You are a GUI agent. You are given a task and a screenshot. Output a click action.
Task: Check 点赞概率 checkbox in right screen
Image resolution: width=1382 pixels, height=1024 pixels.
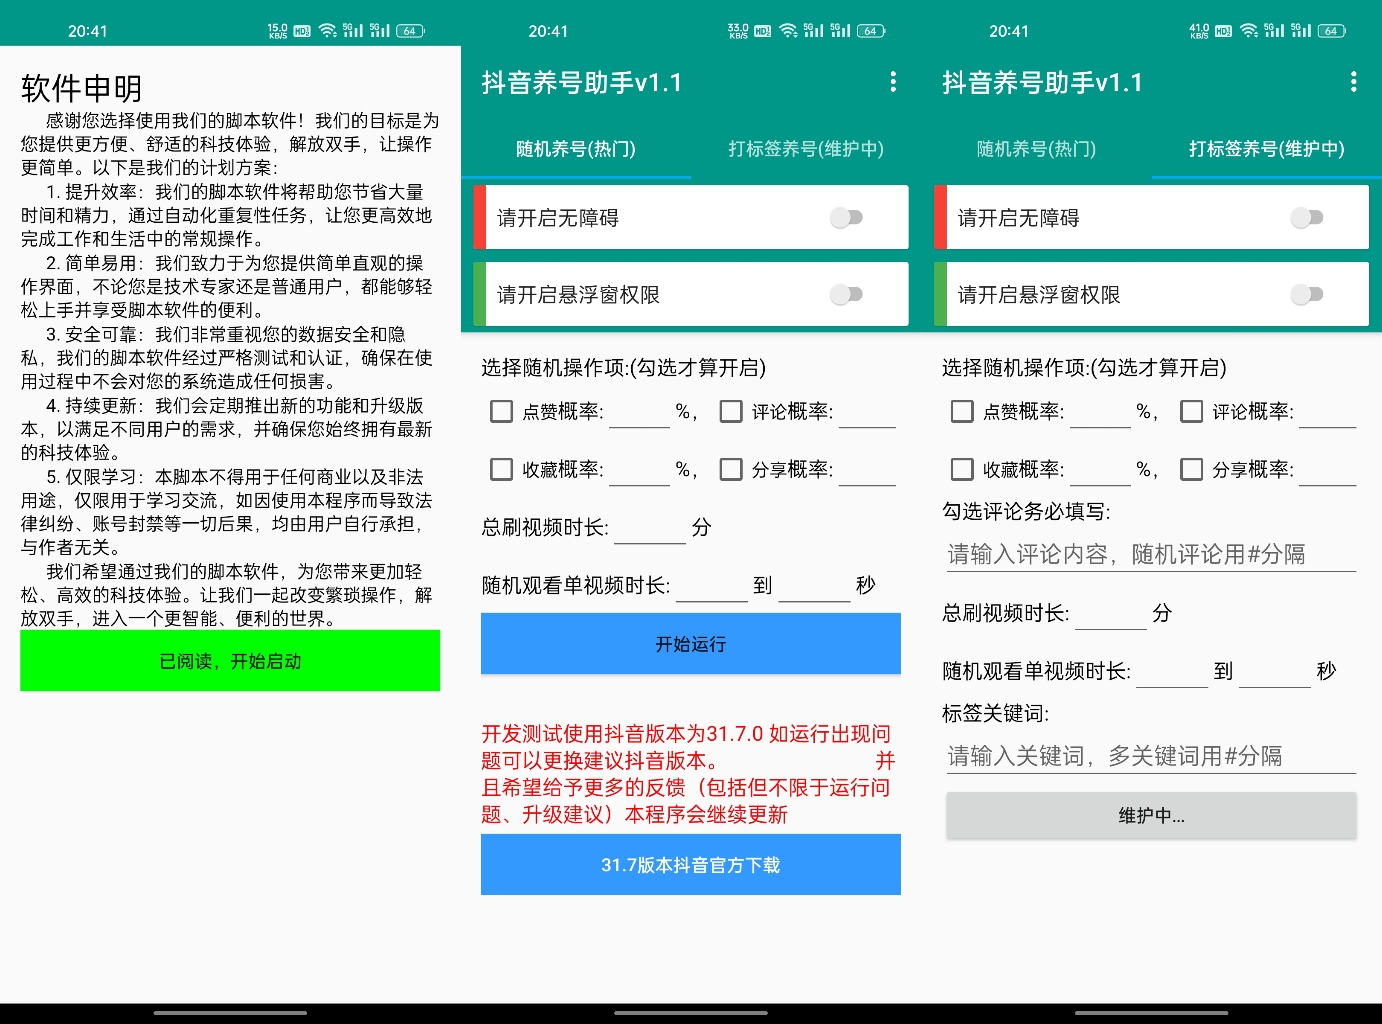[x=962, y=411]
